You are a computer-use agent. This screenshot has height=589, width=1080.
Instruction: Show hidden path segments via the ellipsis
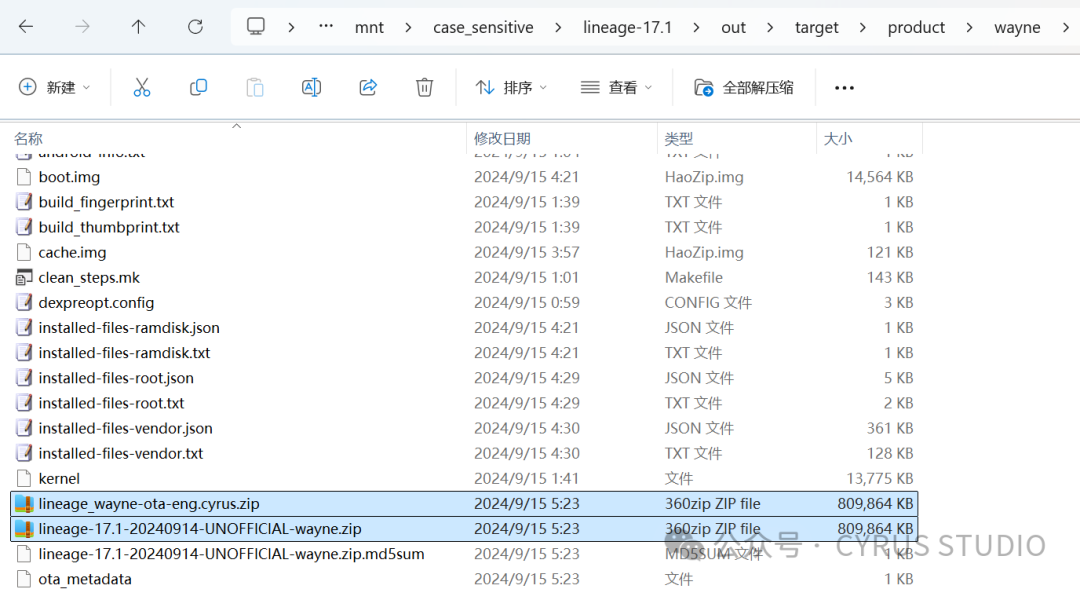(326, 27)
